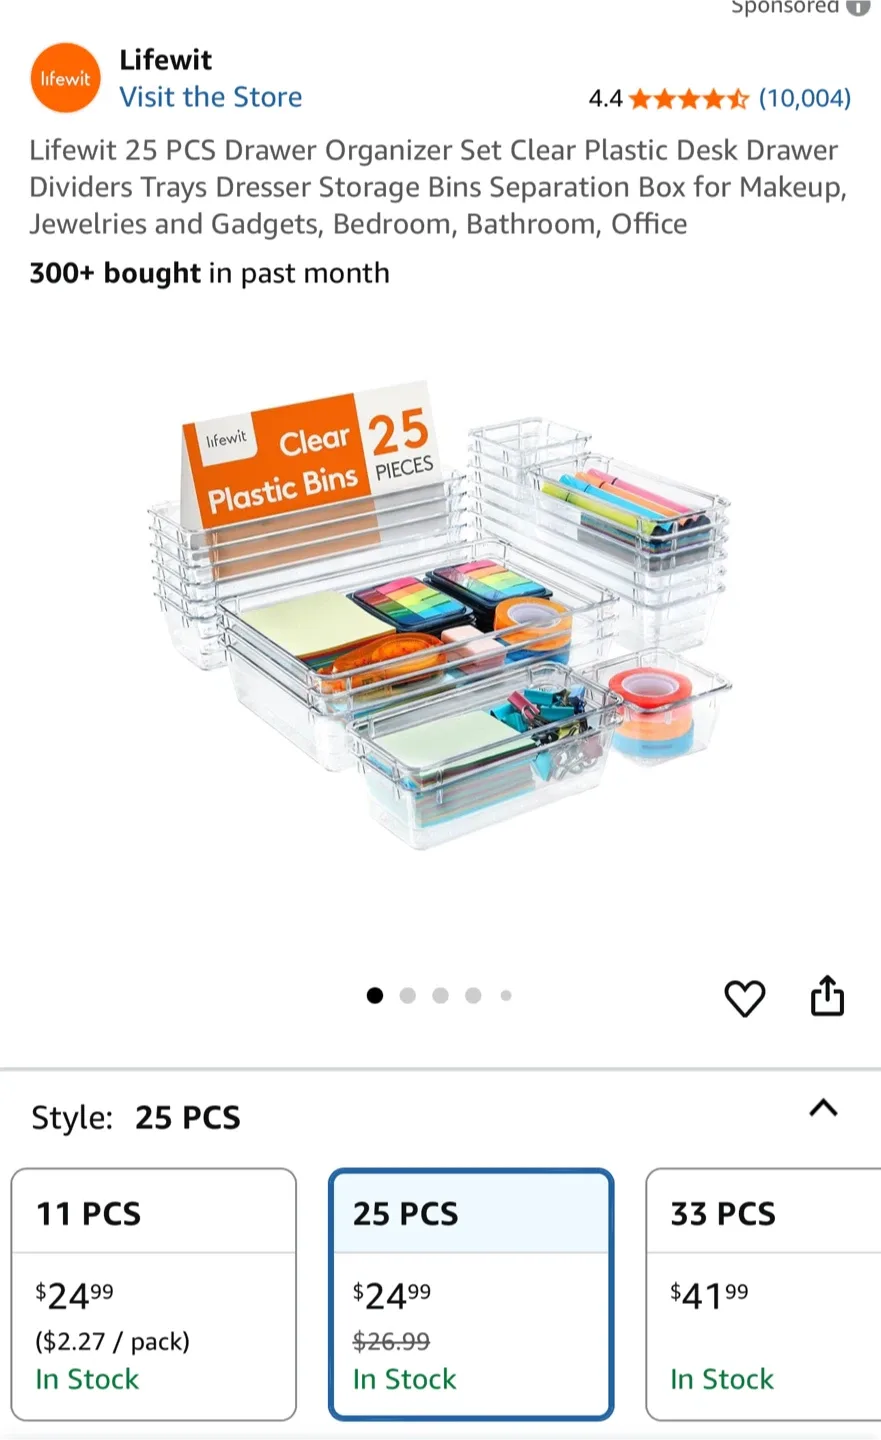Tap the product title text
The image size is (881, 1440).
pyautogui.click(x=438, y=187)
